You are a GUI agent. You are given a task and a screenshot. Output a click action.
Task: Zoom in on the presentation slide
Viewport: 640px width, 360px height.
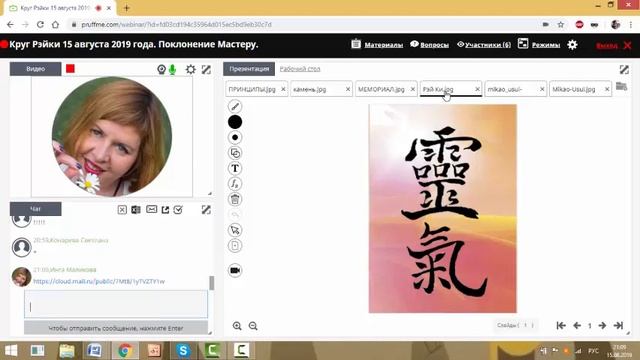(237, 326)
